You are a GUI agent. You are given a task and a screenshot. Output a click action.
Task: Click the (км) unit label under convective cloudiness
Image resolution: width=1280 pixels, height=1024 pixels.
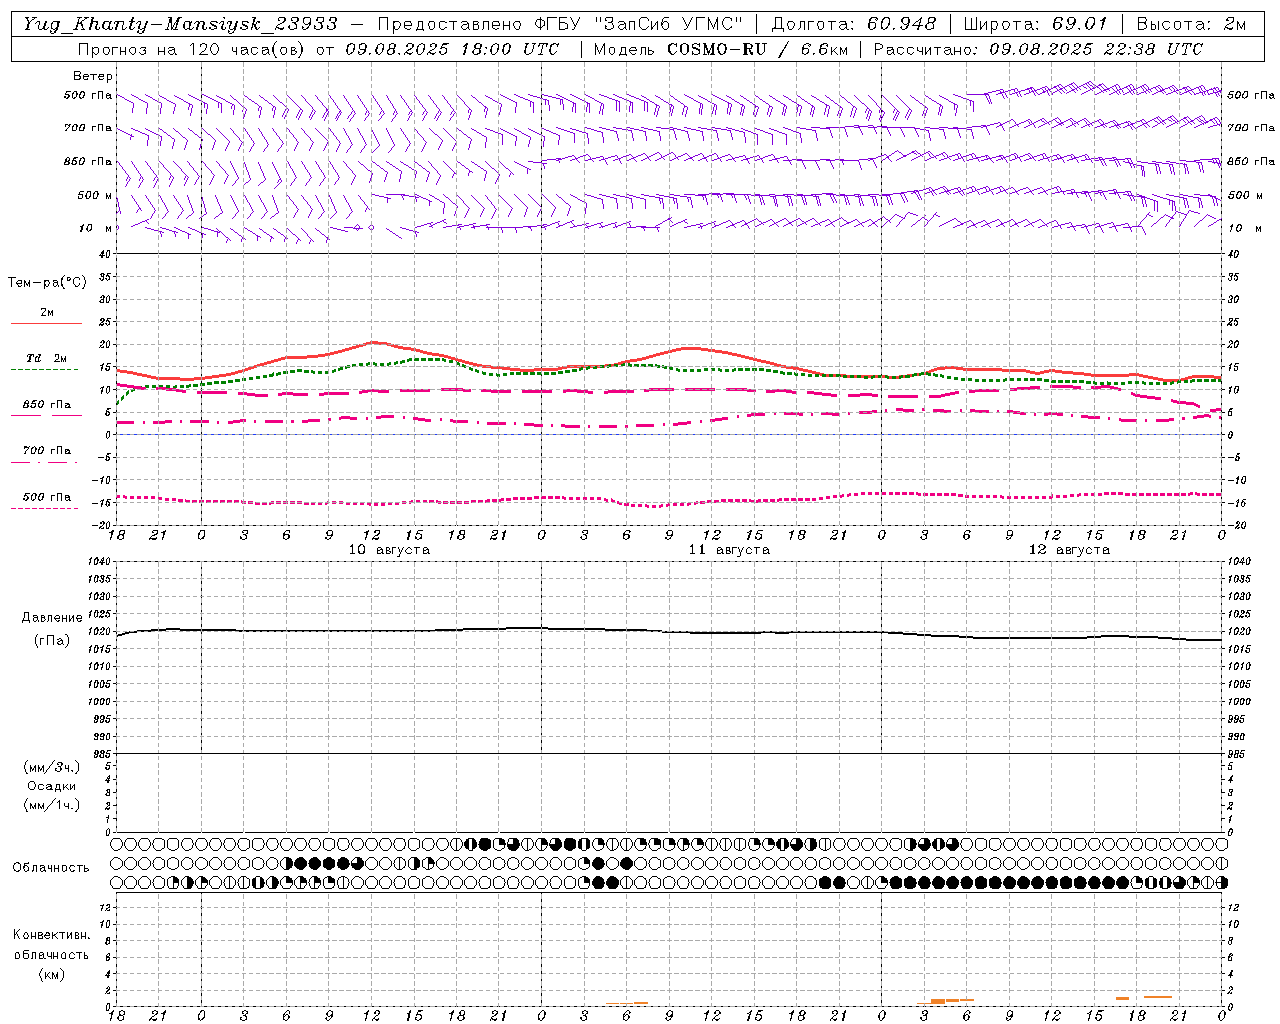(x=51, y=974)
